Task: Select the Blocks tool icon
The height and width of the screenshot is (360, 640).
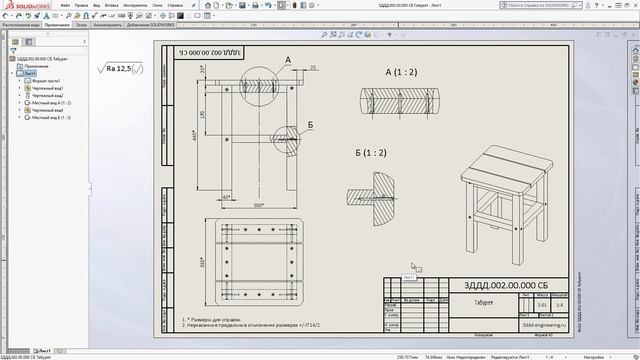Action: click(149, 16)
